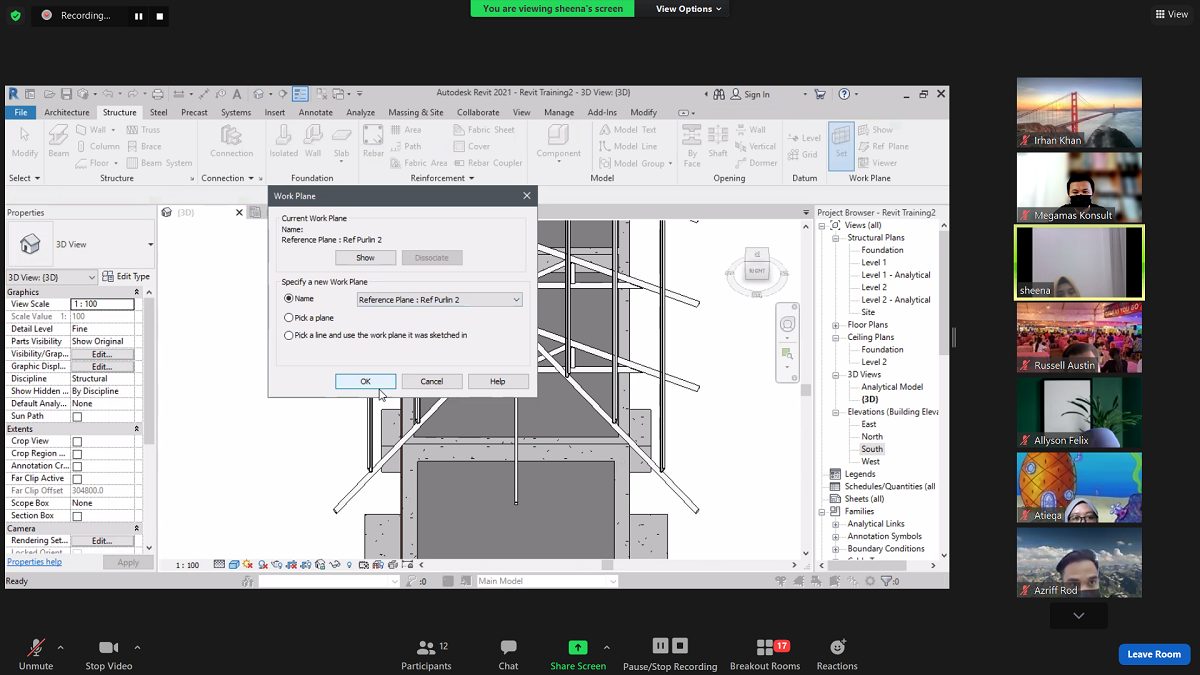The height and width of the screenshot is (675, 1200).
Task: Switch to the Annotate ribbon tab
Action: pyautogui.click(x=316, y=113)
